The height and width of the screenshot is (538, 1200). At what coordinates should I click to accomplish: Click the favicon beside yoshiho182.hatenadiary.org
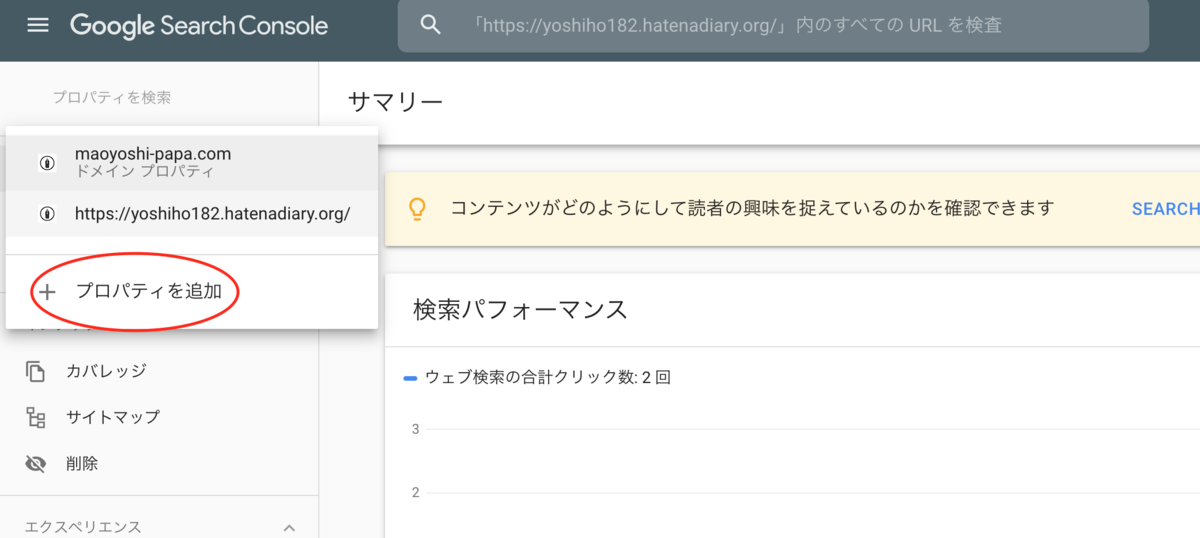click(x=47, y=214)
